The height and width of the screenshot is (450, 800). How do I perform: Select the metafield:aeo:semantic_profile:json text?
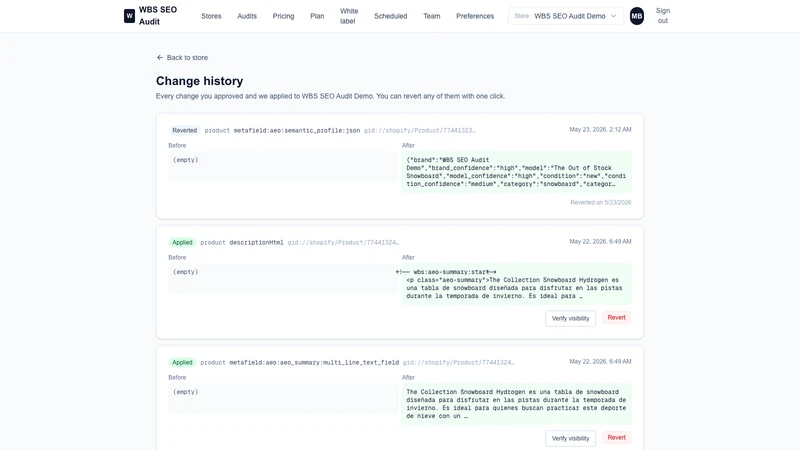click(x=297, y=131)
